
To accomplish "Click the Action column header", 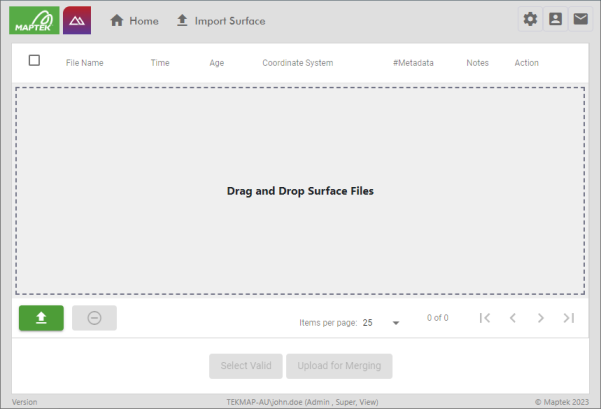I will click(526, 63).
